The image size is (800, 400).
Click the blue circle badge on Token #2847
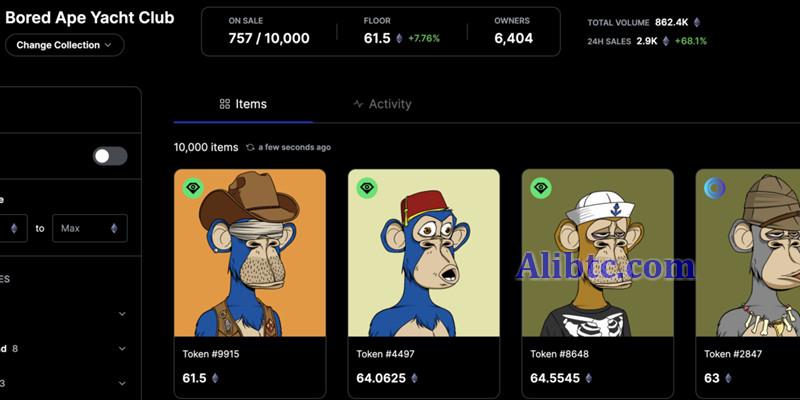click(x=715, y=187)
